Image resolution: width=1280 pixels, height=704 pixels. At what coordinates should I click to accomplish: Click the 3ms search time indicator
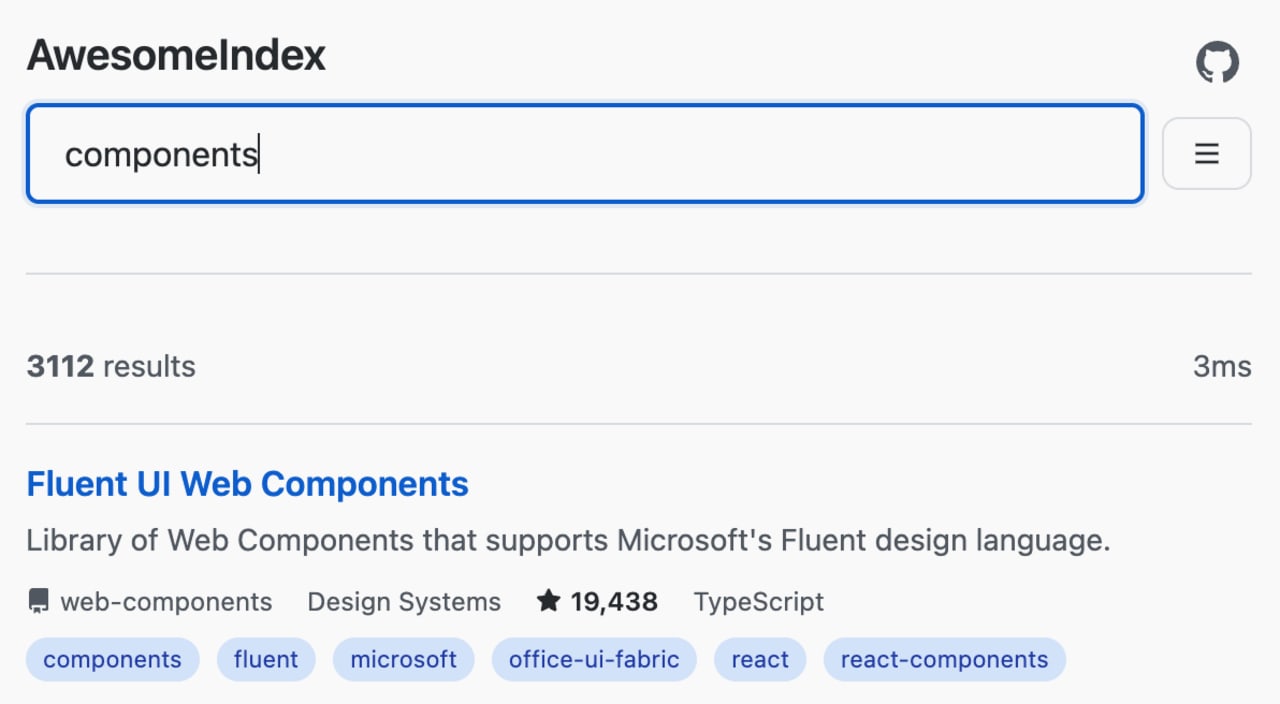1221,367
